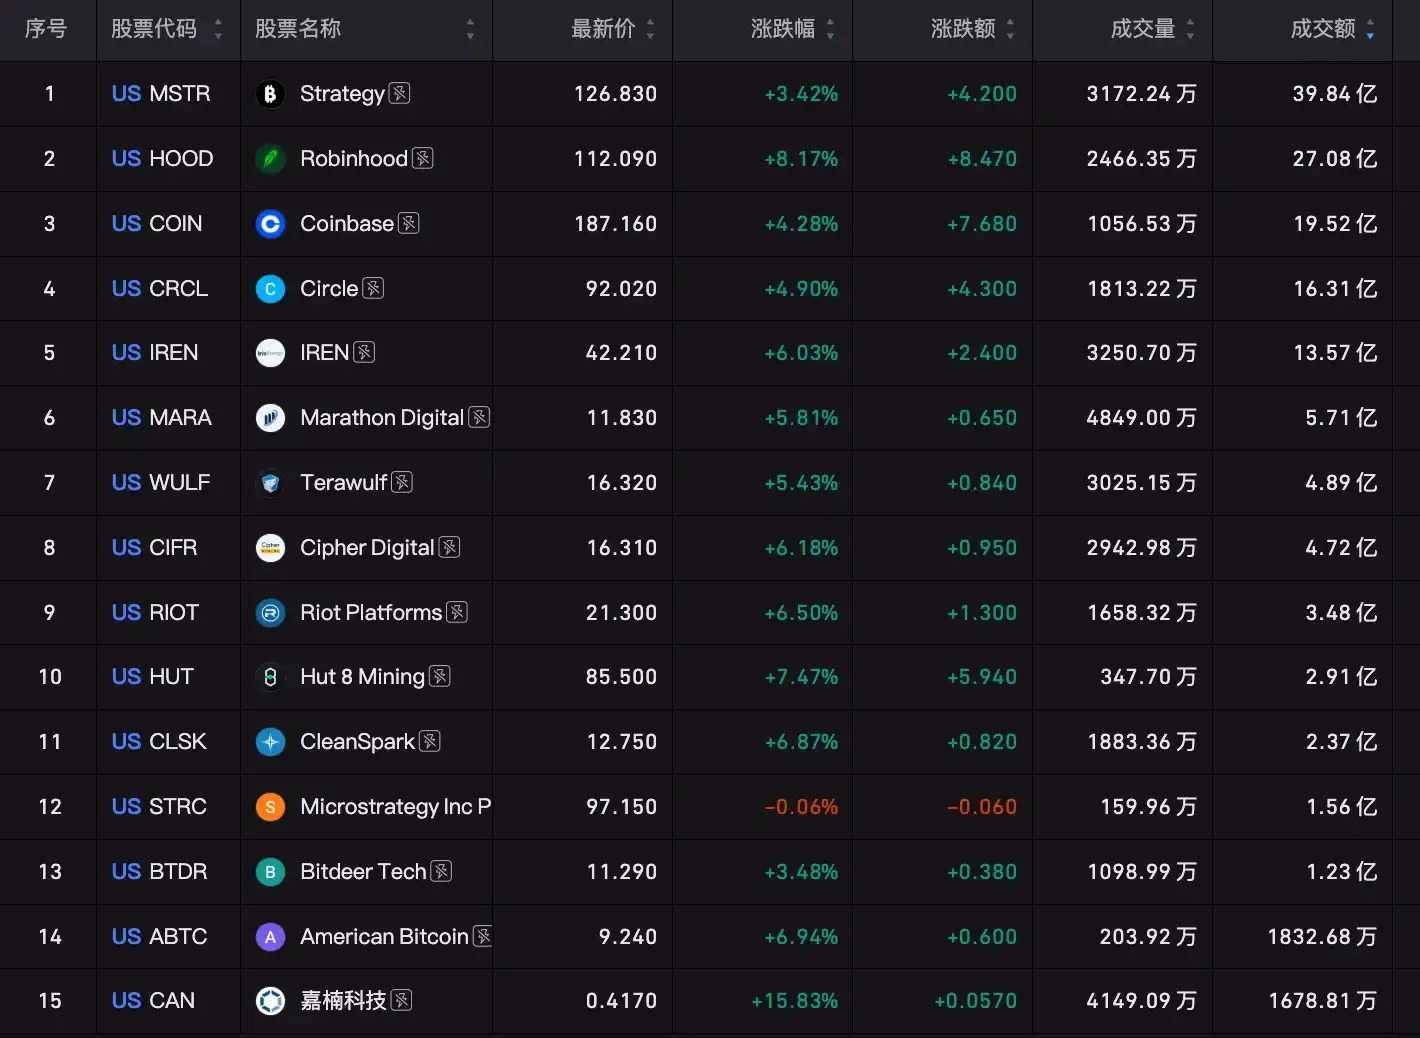This screenshot has width=1420, height=1038.
Task: Click the CleanSpark logo icon
Action: tap(270, 742)
